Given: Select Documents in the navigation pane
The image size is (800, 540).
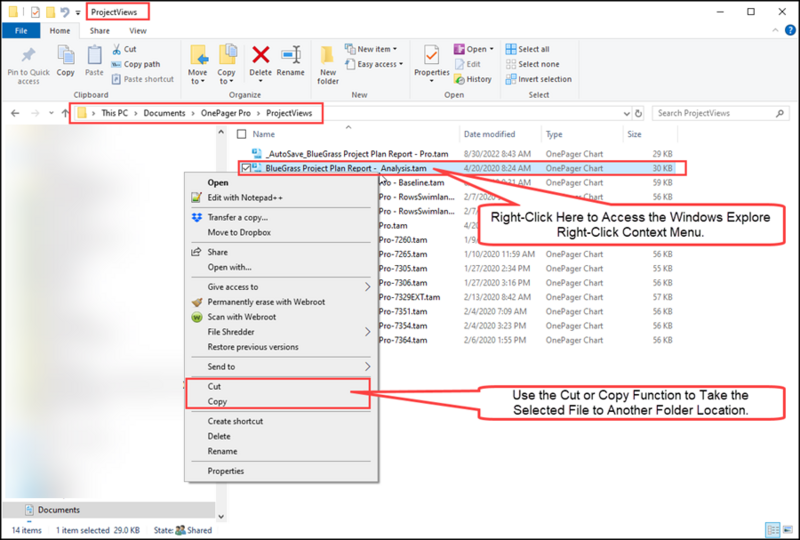Looking at the screenshot, I should pos(59,510).
